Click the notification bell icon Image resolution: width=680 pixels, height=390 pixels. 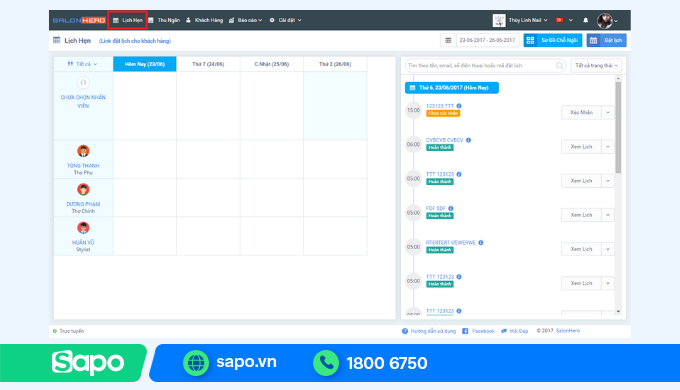tap(585, 20)
